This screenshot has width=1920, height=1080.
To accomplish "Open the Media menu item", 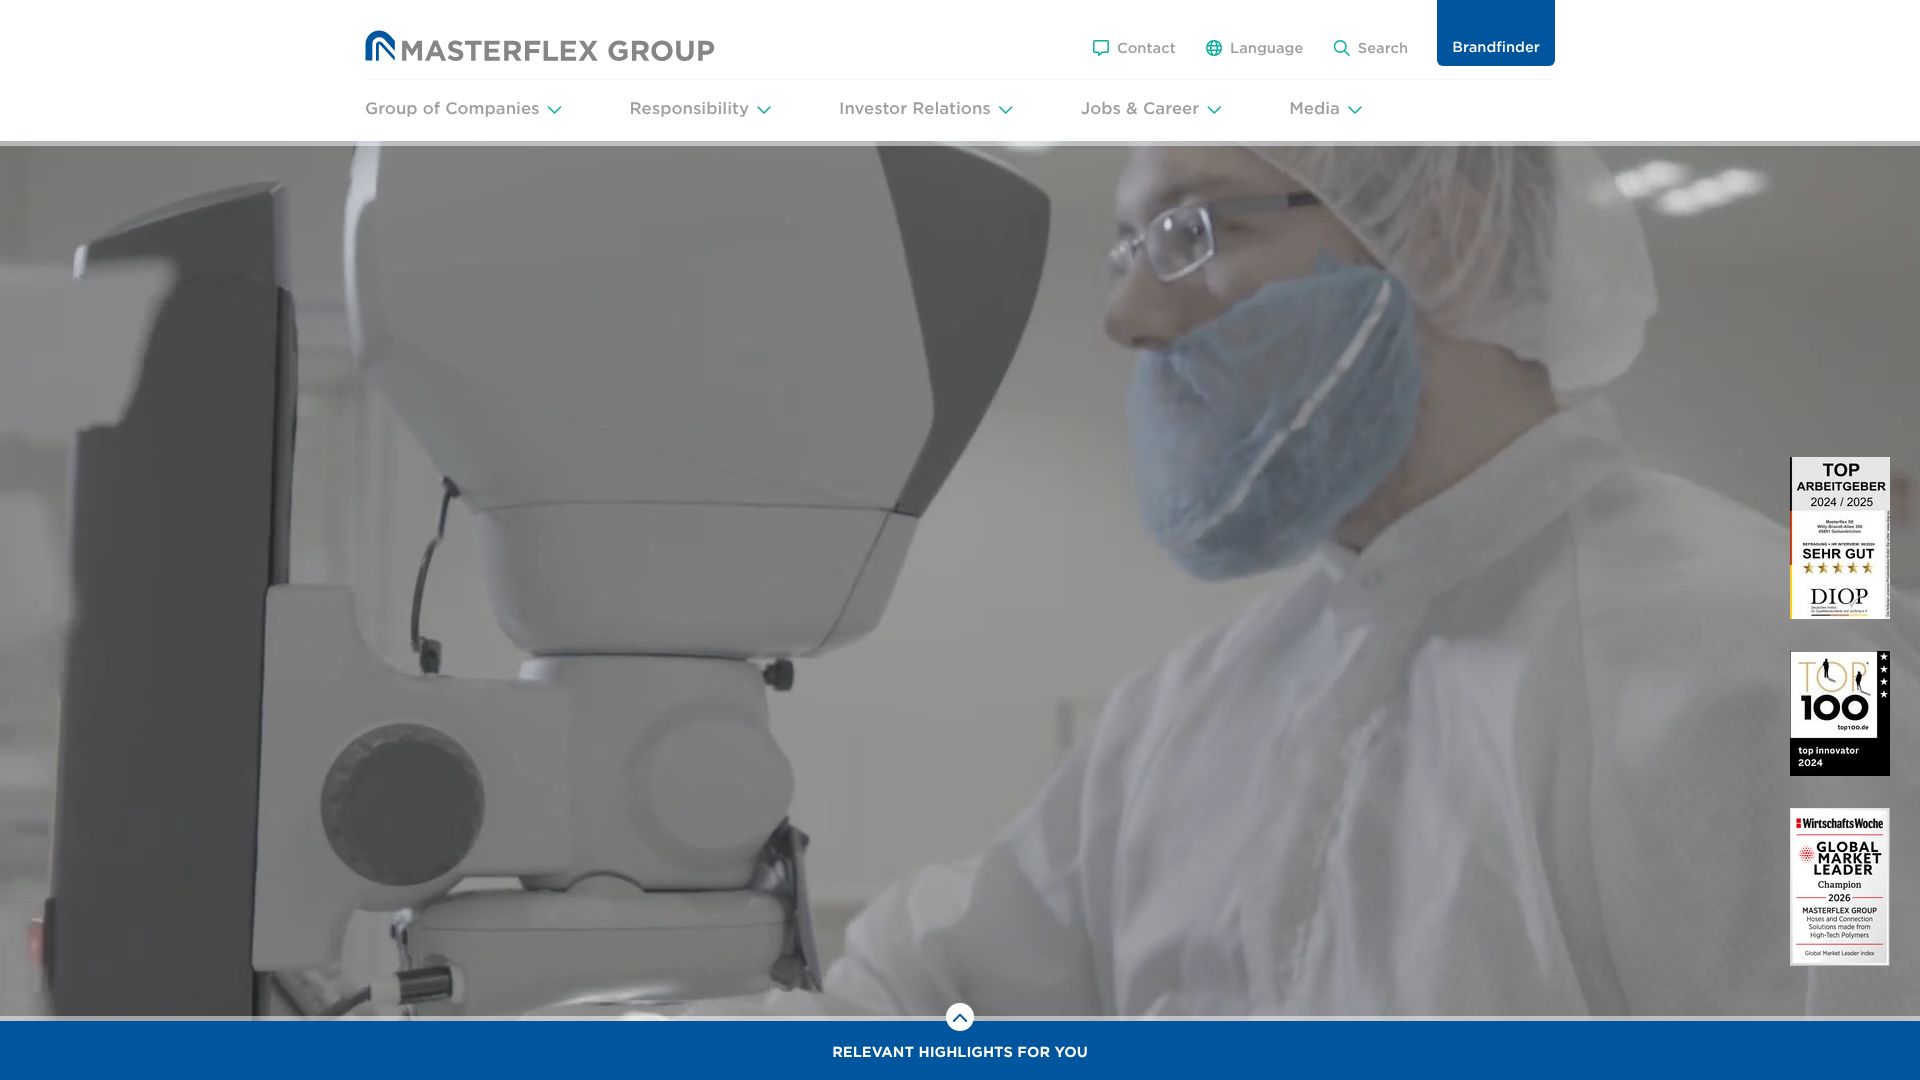I will [1314, 108].
